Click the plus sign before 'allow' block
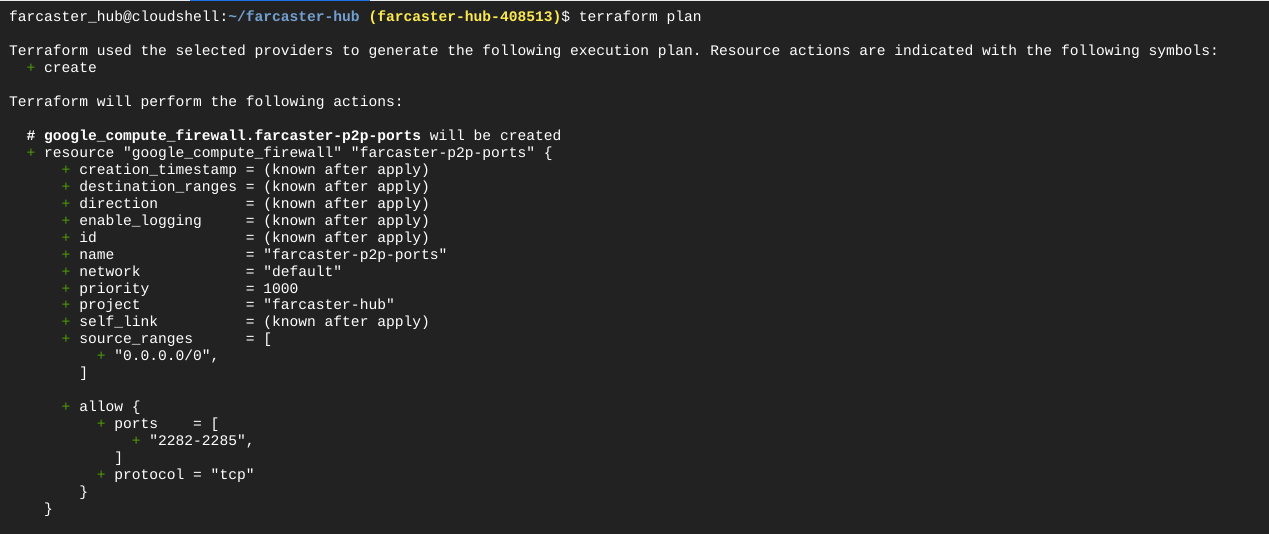 pyautogui.click(x=66, y=407)
